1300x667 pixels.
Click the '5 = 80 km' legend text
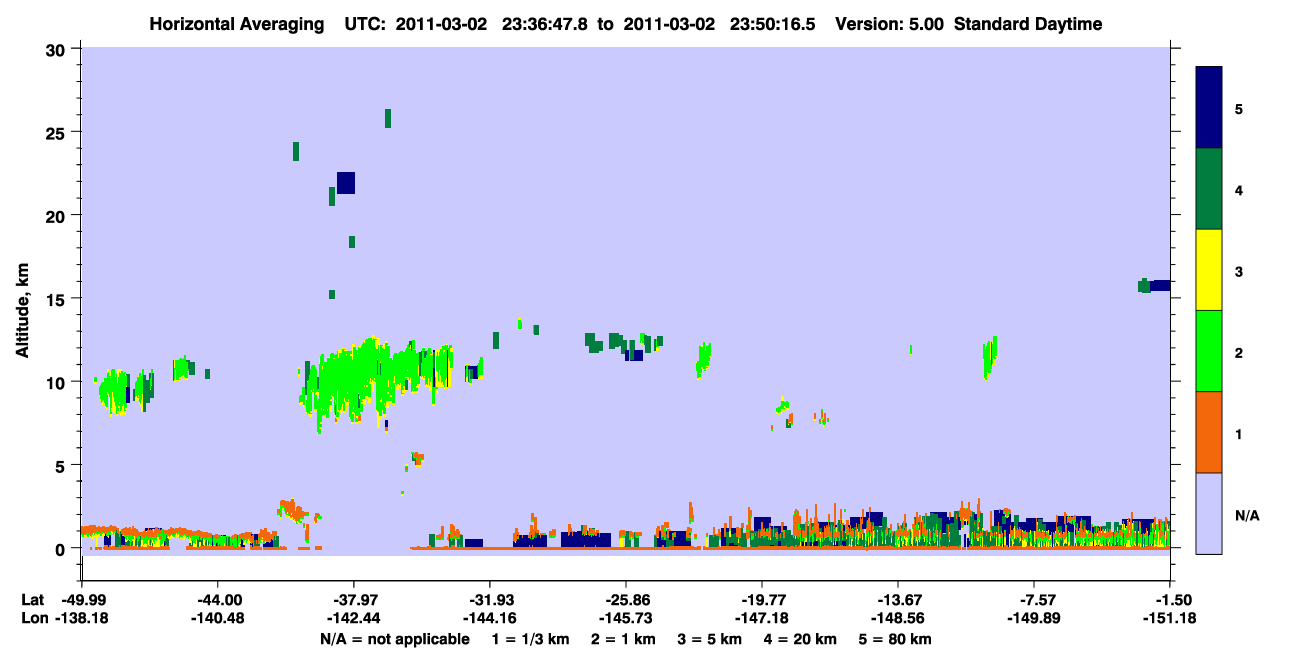896,639
